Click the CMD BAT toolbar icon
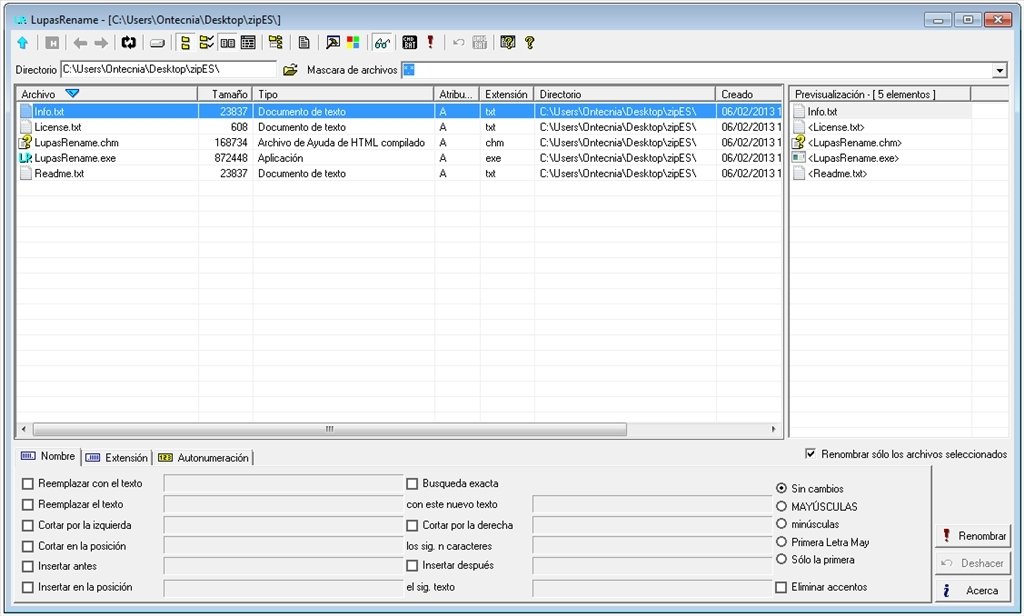 pos(409,43)
